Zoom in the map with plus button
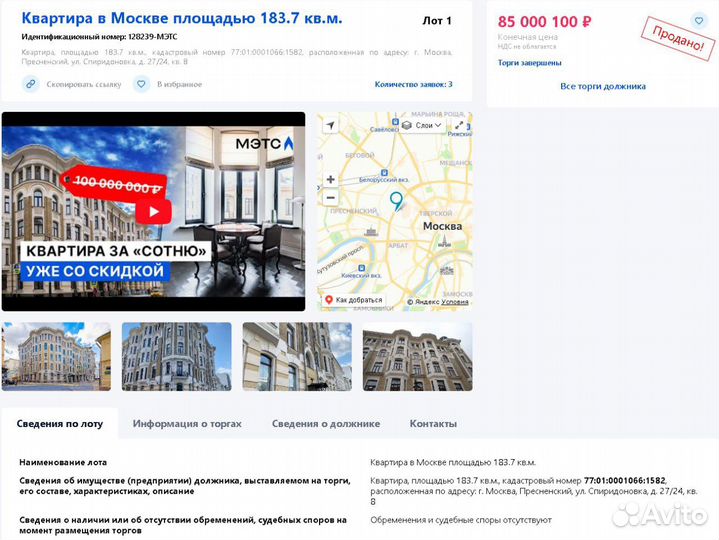Viewport: 719px width, 540px height. pos(331,179)
